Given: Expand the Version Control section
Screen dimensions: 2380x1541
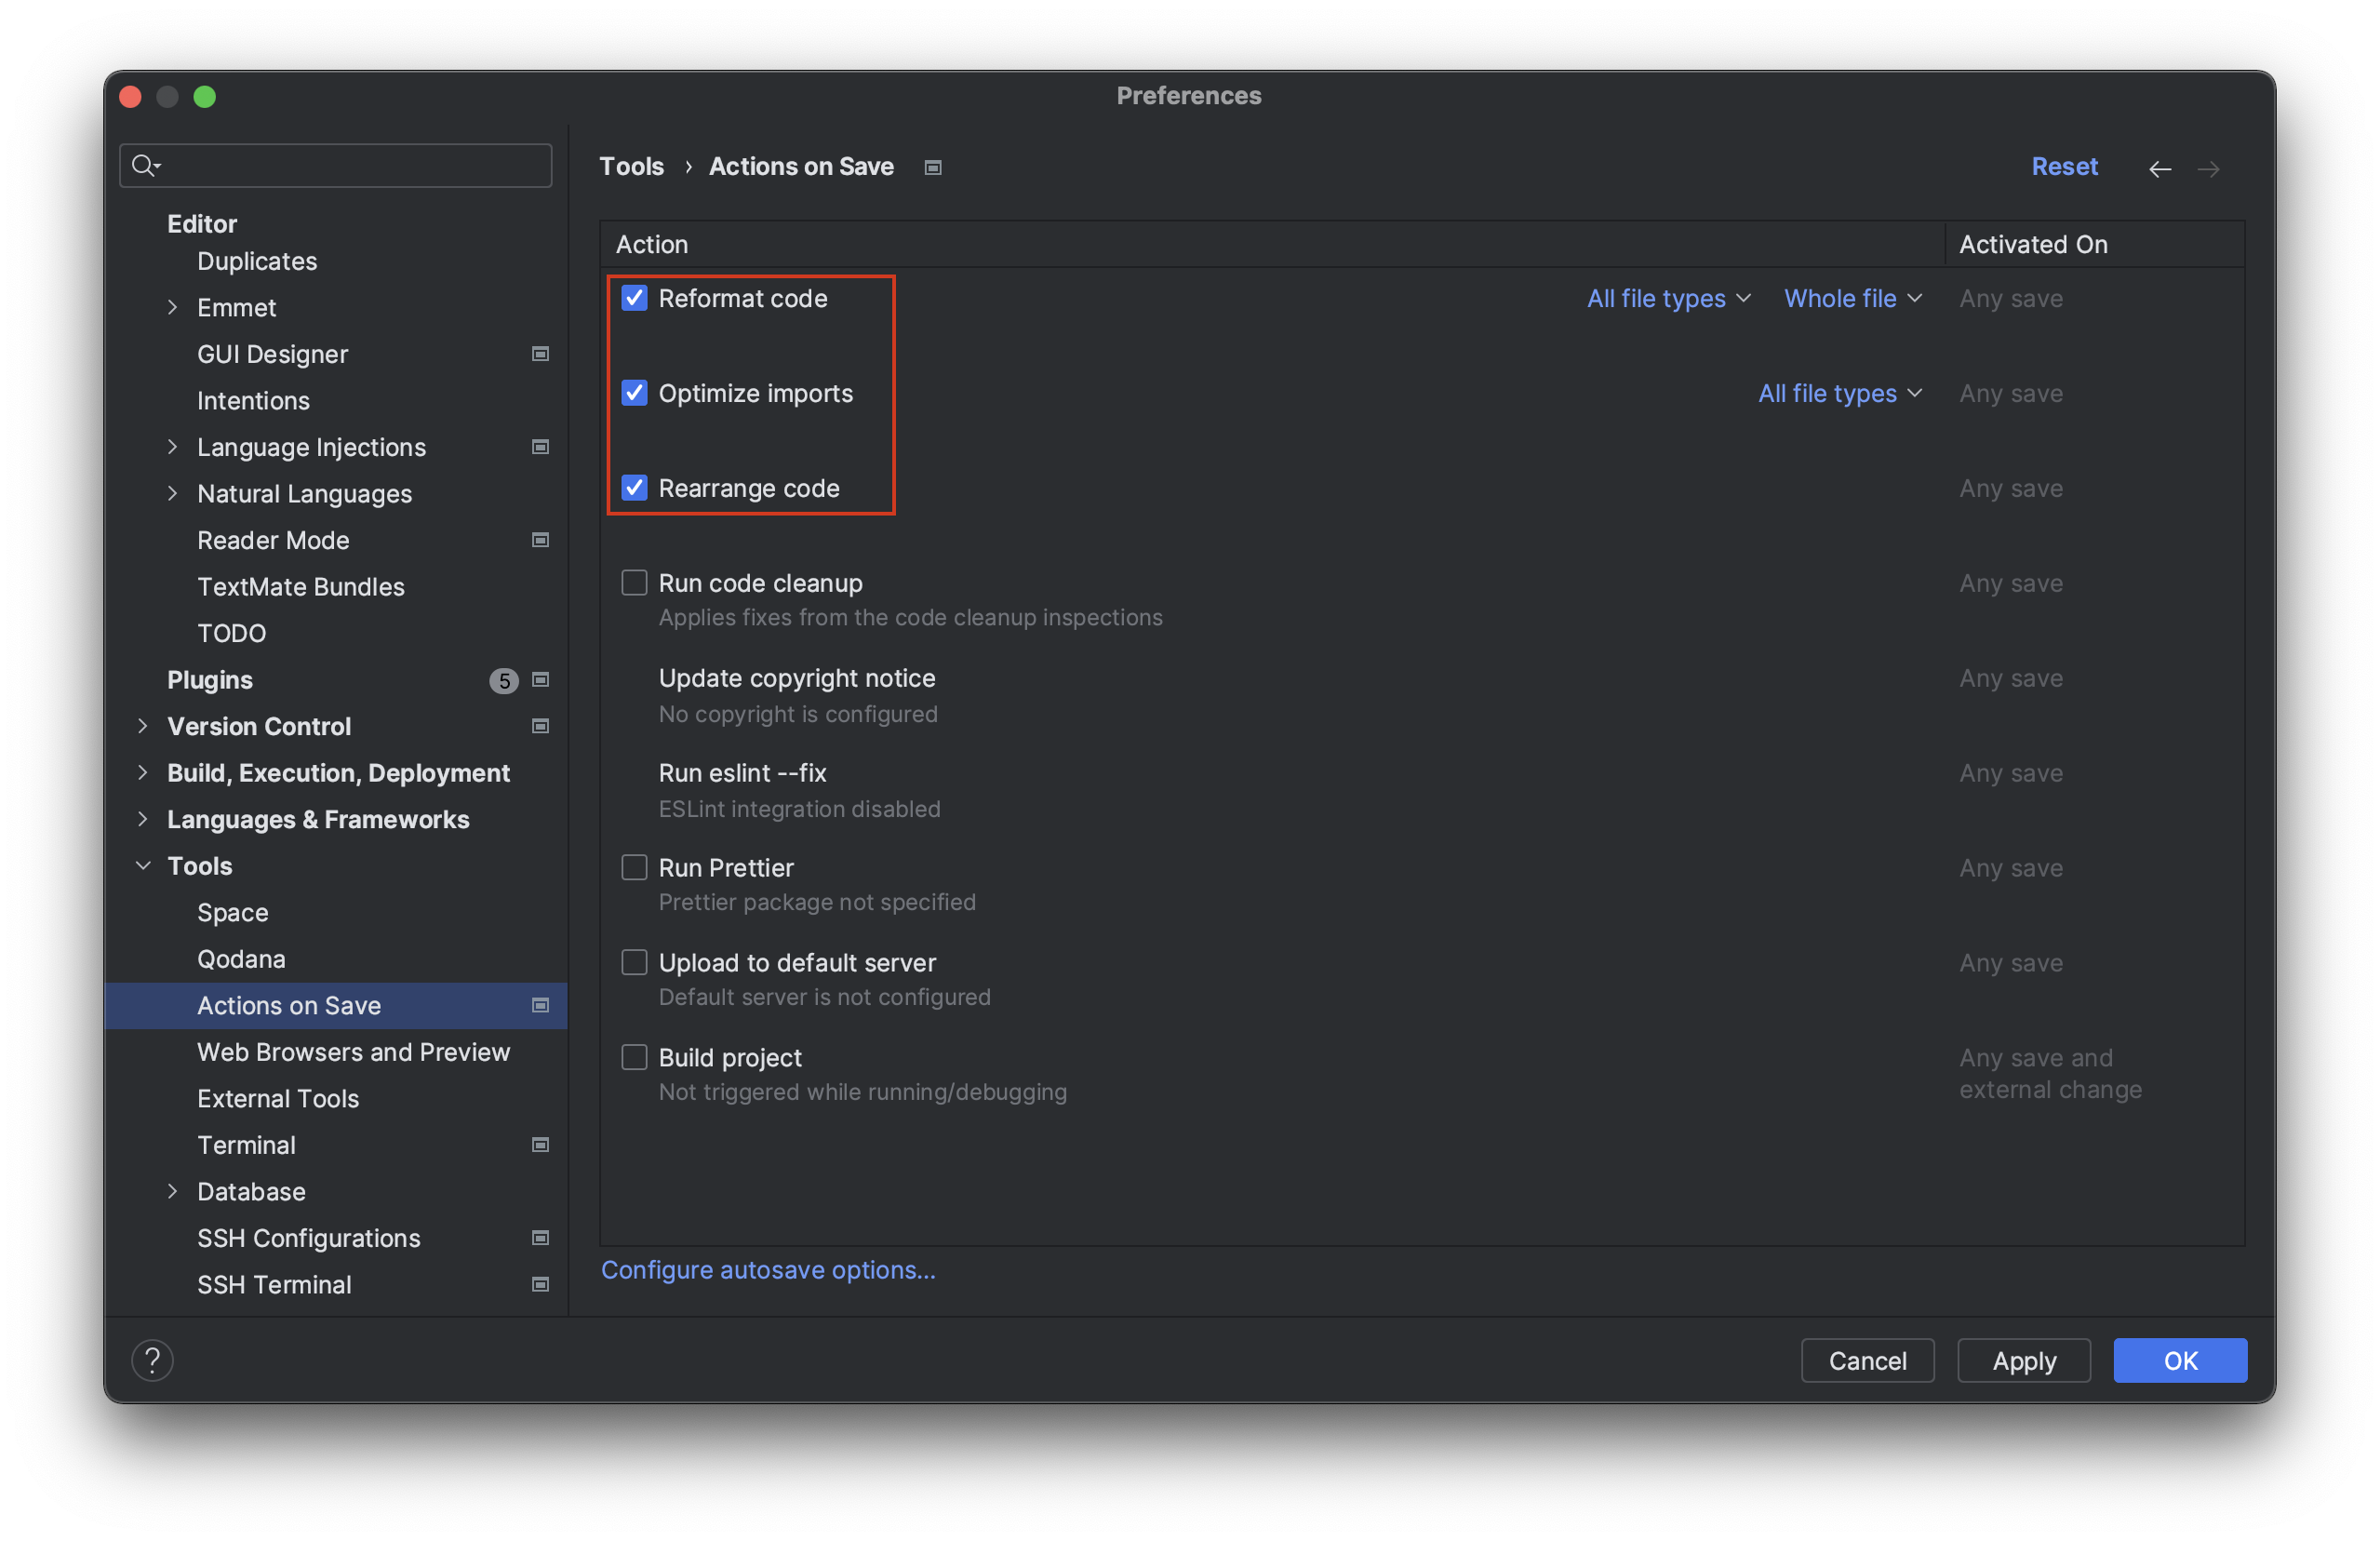Looking at the screenshot, I should pos(142,726).
